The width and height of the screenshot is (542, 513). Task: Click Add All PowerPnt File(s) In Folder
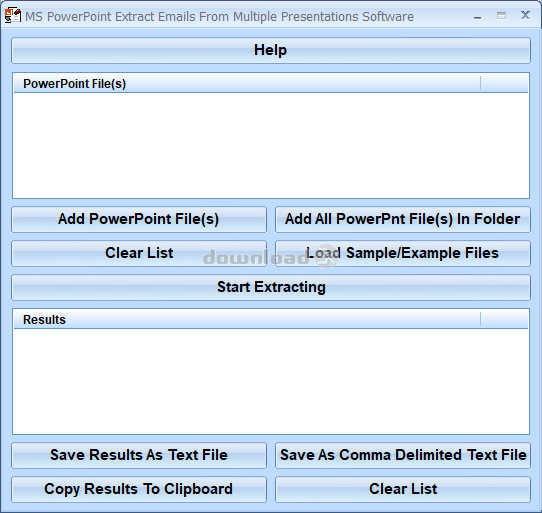[x=403, y=219]
